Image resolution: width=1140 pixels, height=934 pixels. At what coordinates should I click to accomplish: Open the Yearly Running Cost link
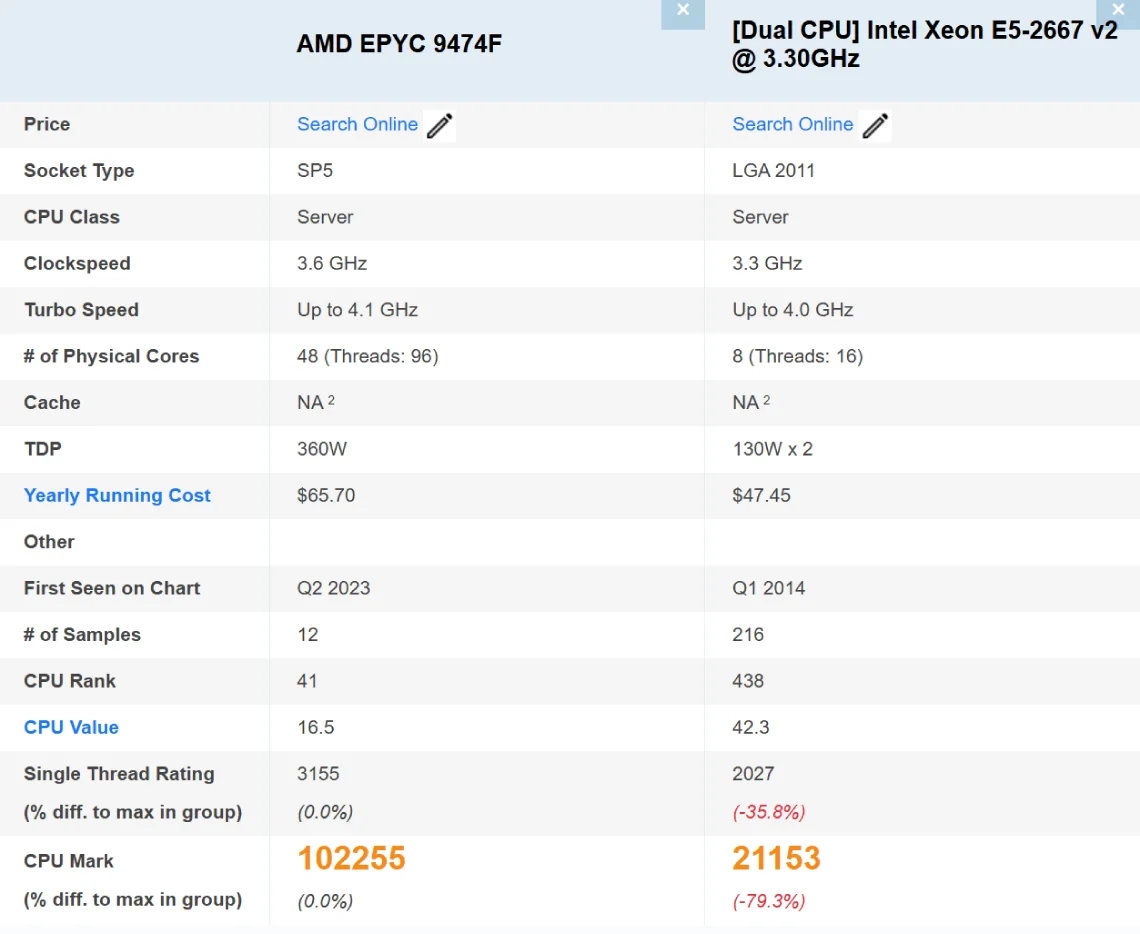[x=117, y=495]
